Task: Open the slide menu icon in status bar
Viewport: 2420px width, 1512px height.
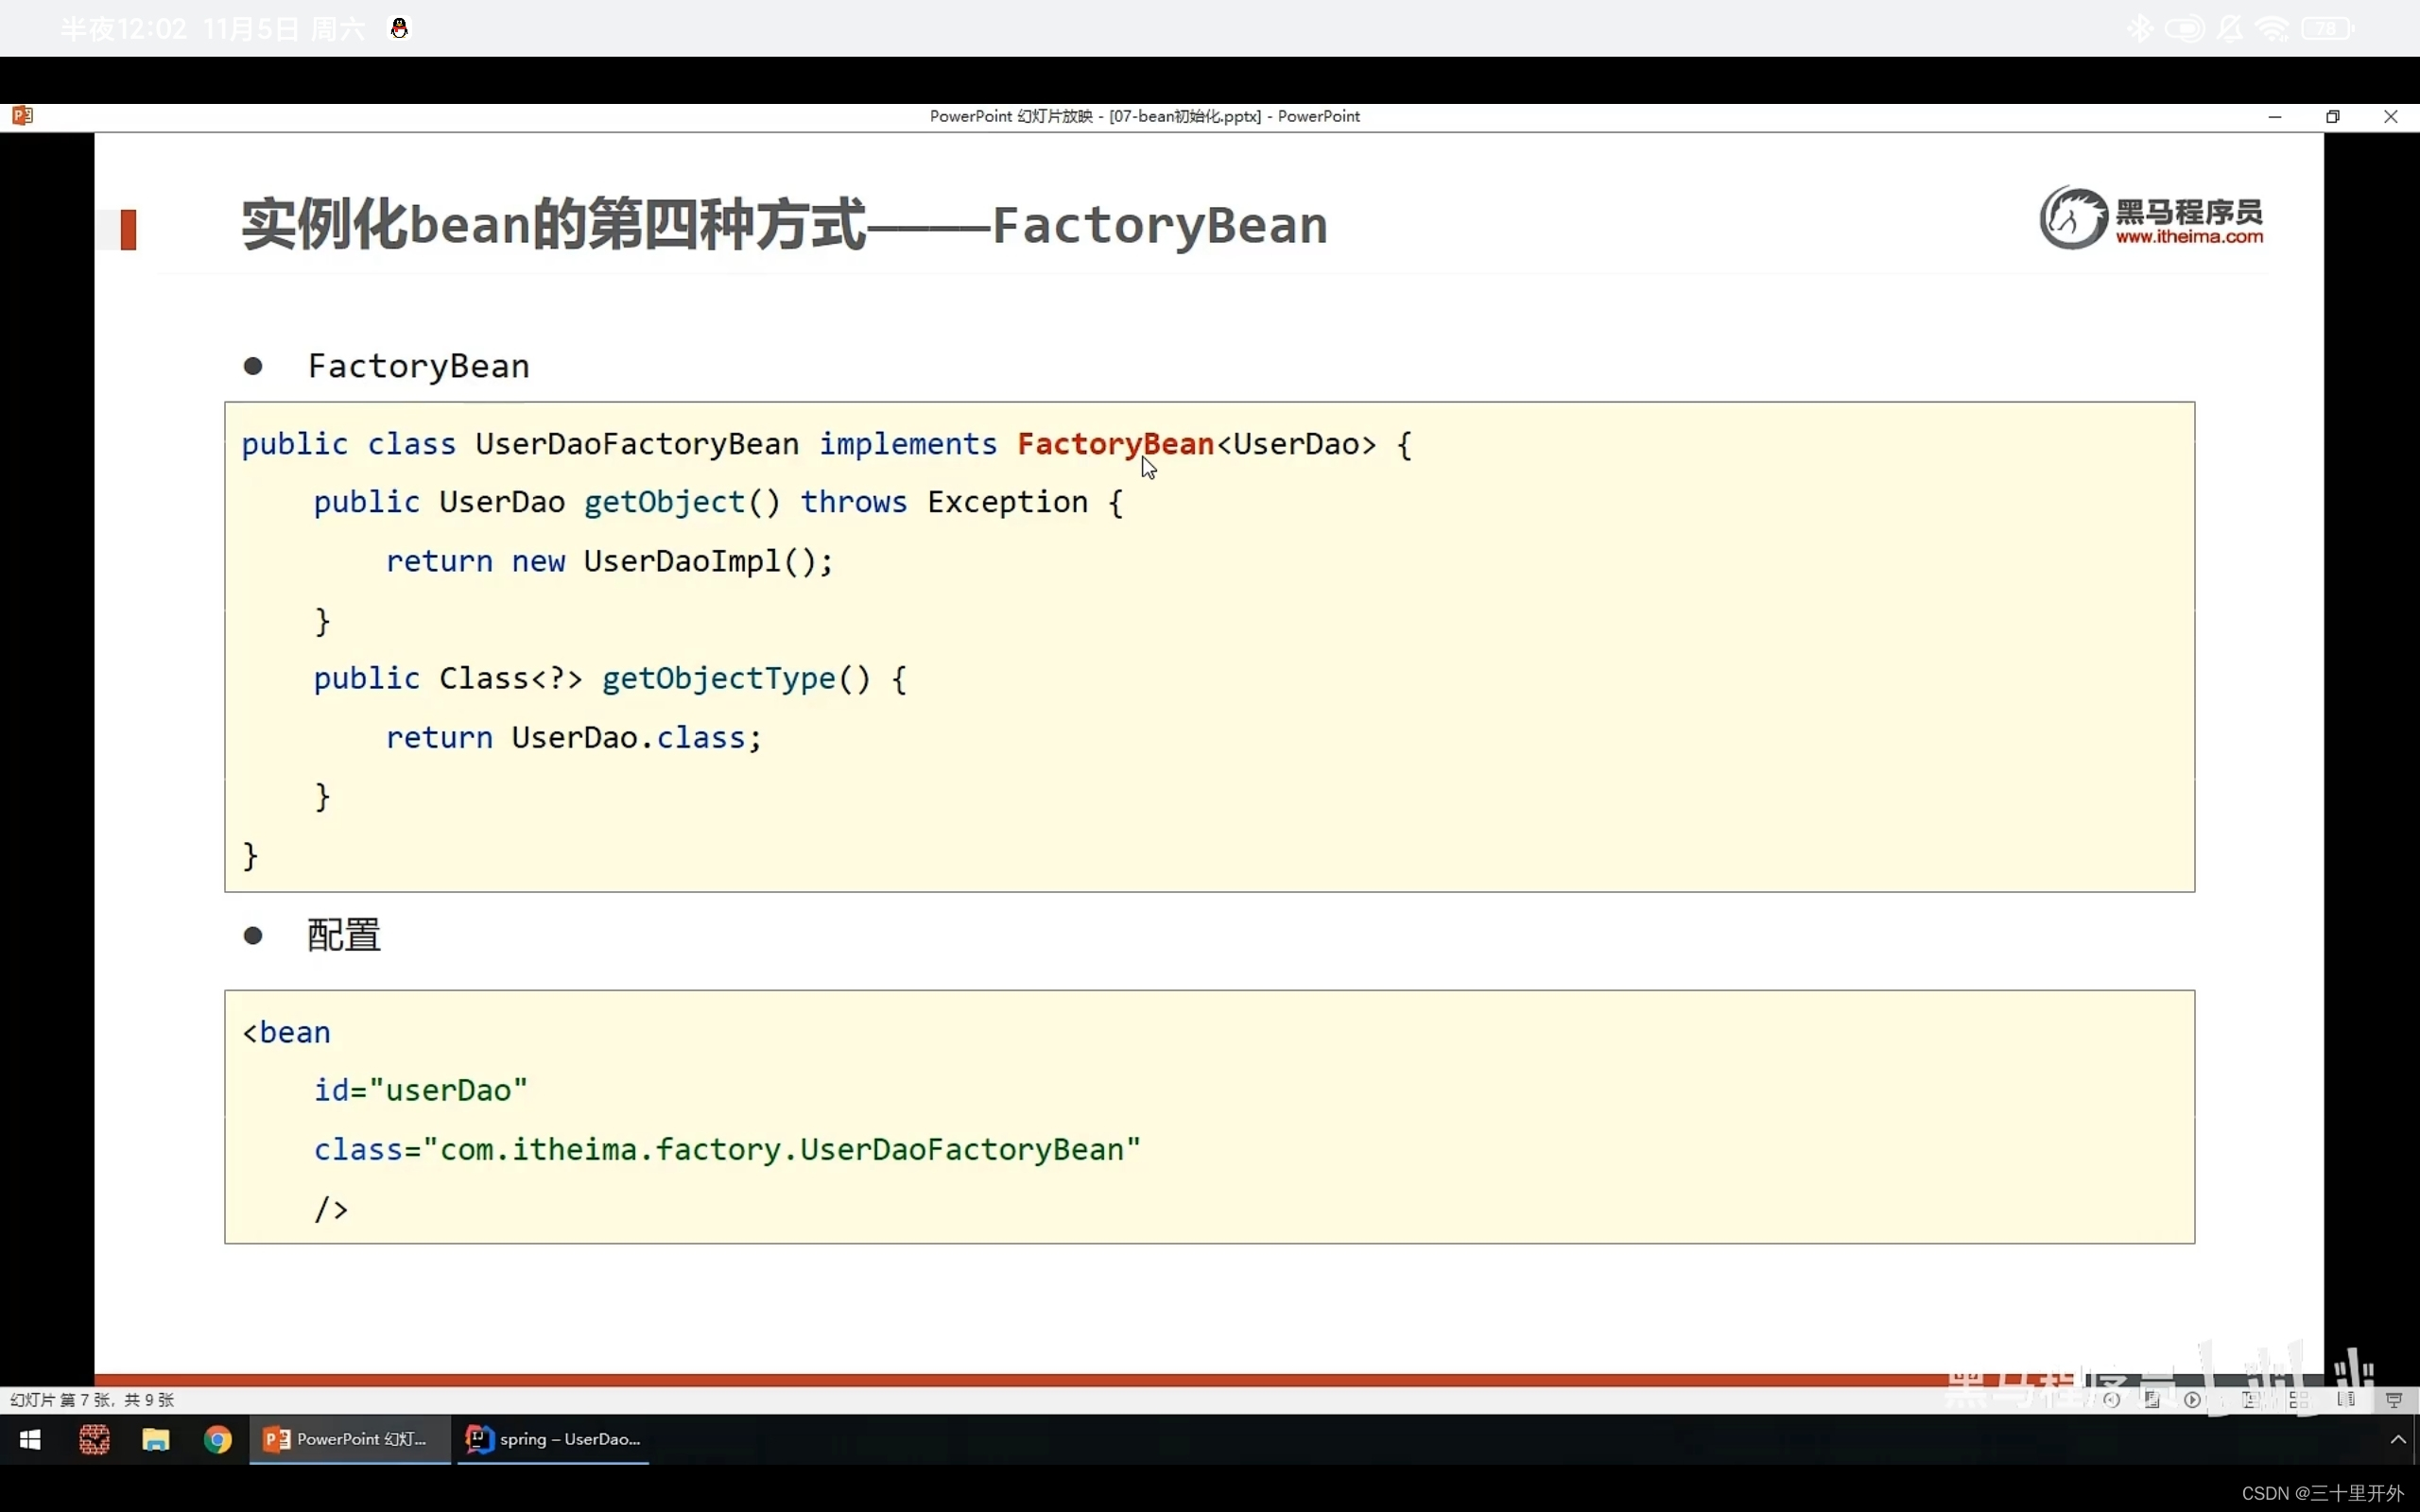Action: click(x=2152, y=1400)
